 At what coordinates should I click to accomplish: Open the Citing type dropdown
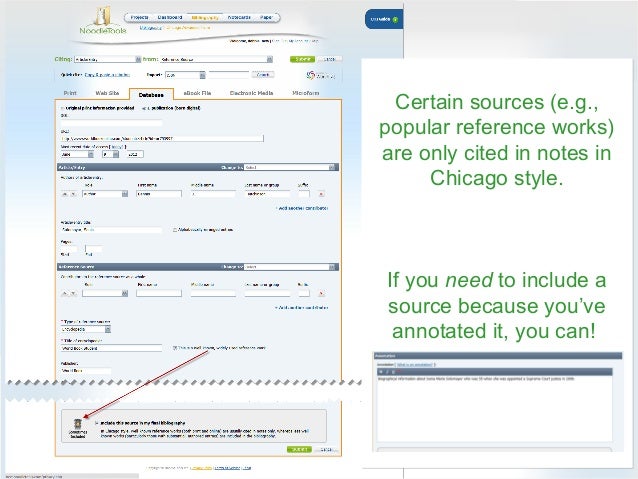click(107, 59)
